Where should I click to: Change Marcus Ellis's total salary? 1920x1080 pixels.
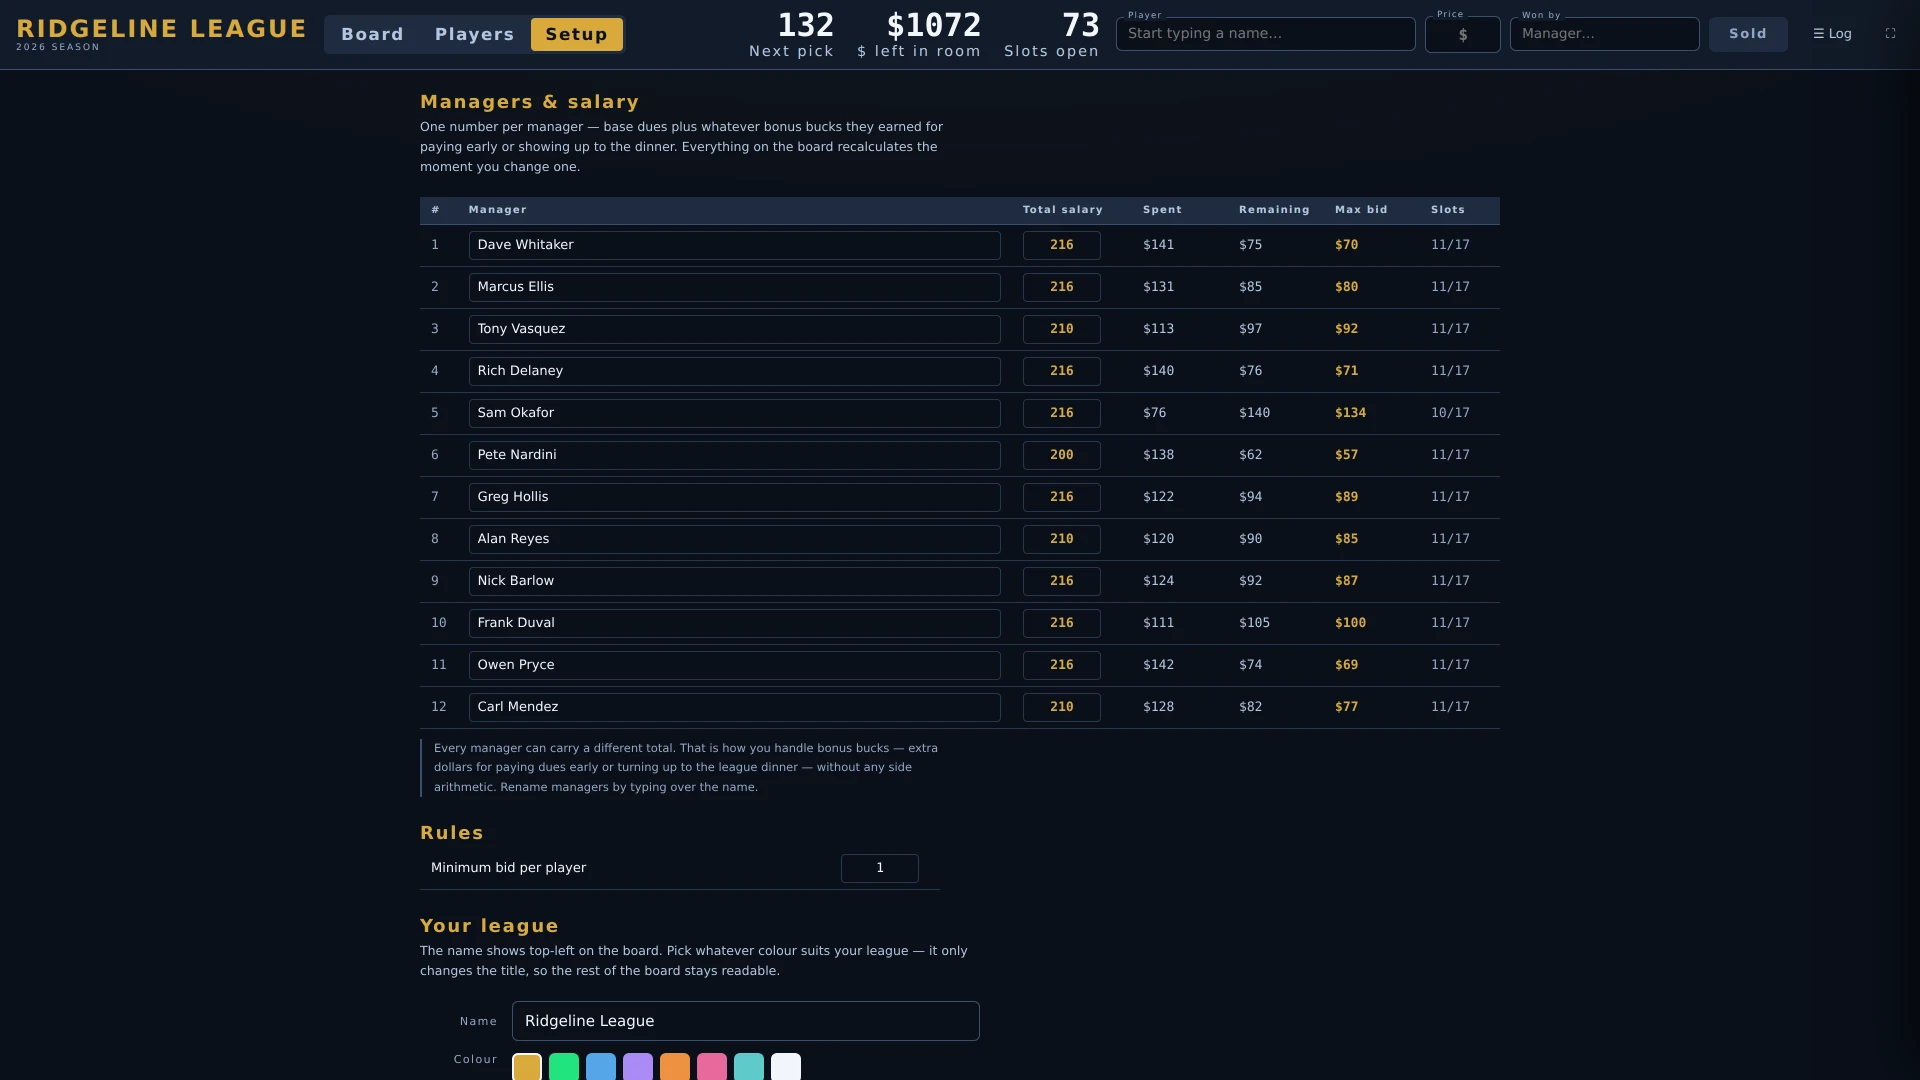[x=1061, y=287]
